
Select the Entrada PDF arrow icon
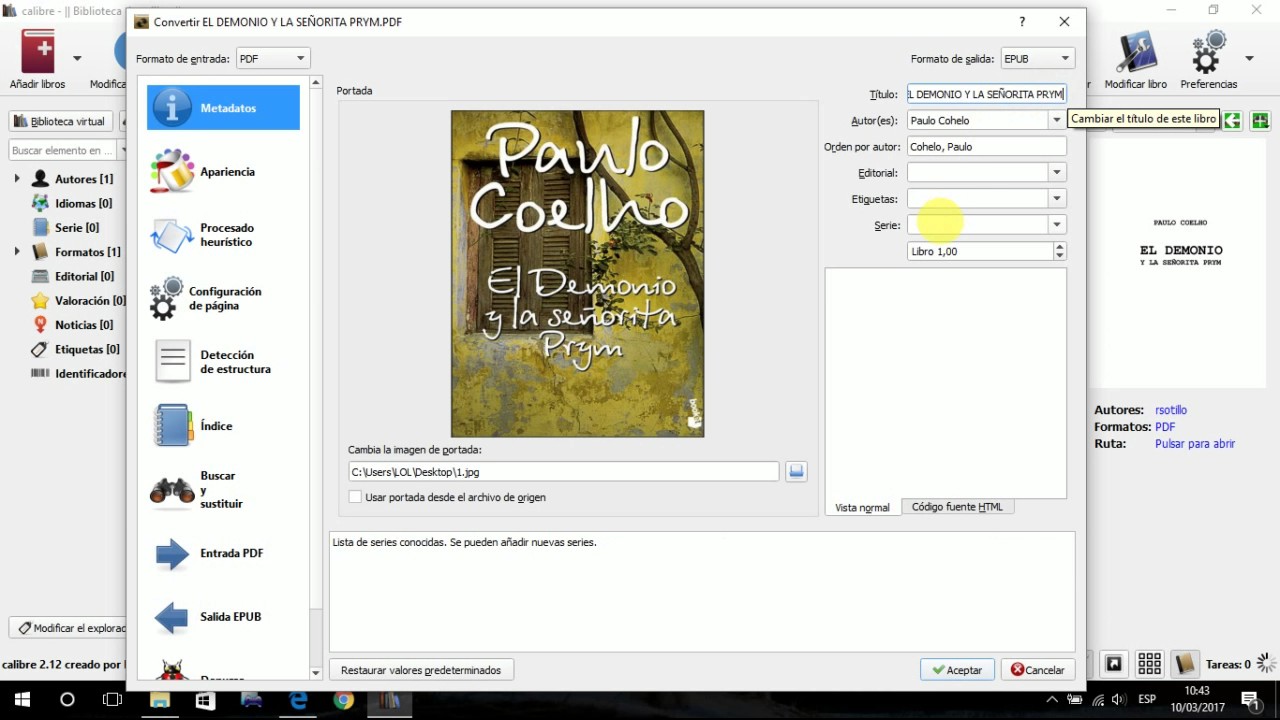172,553
